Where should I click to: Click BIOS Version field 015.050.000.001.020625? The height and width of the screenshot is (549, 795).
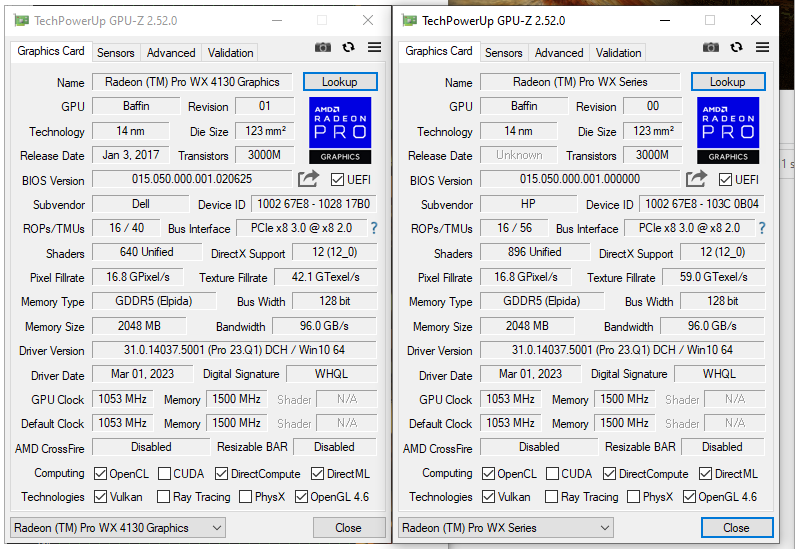pos(192,179)
